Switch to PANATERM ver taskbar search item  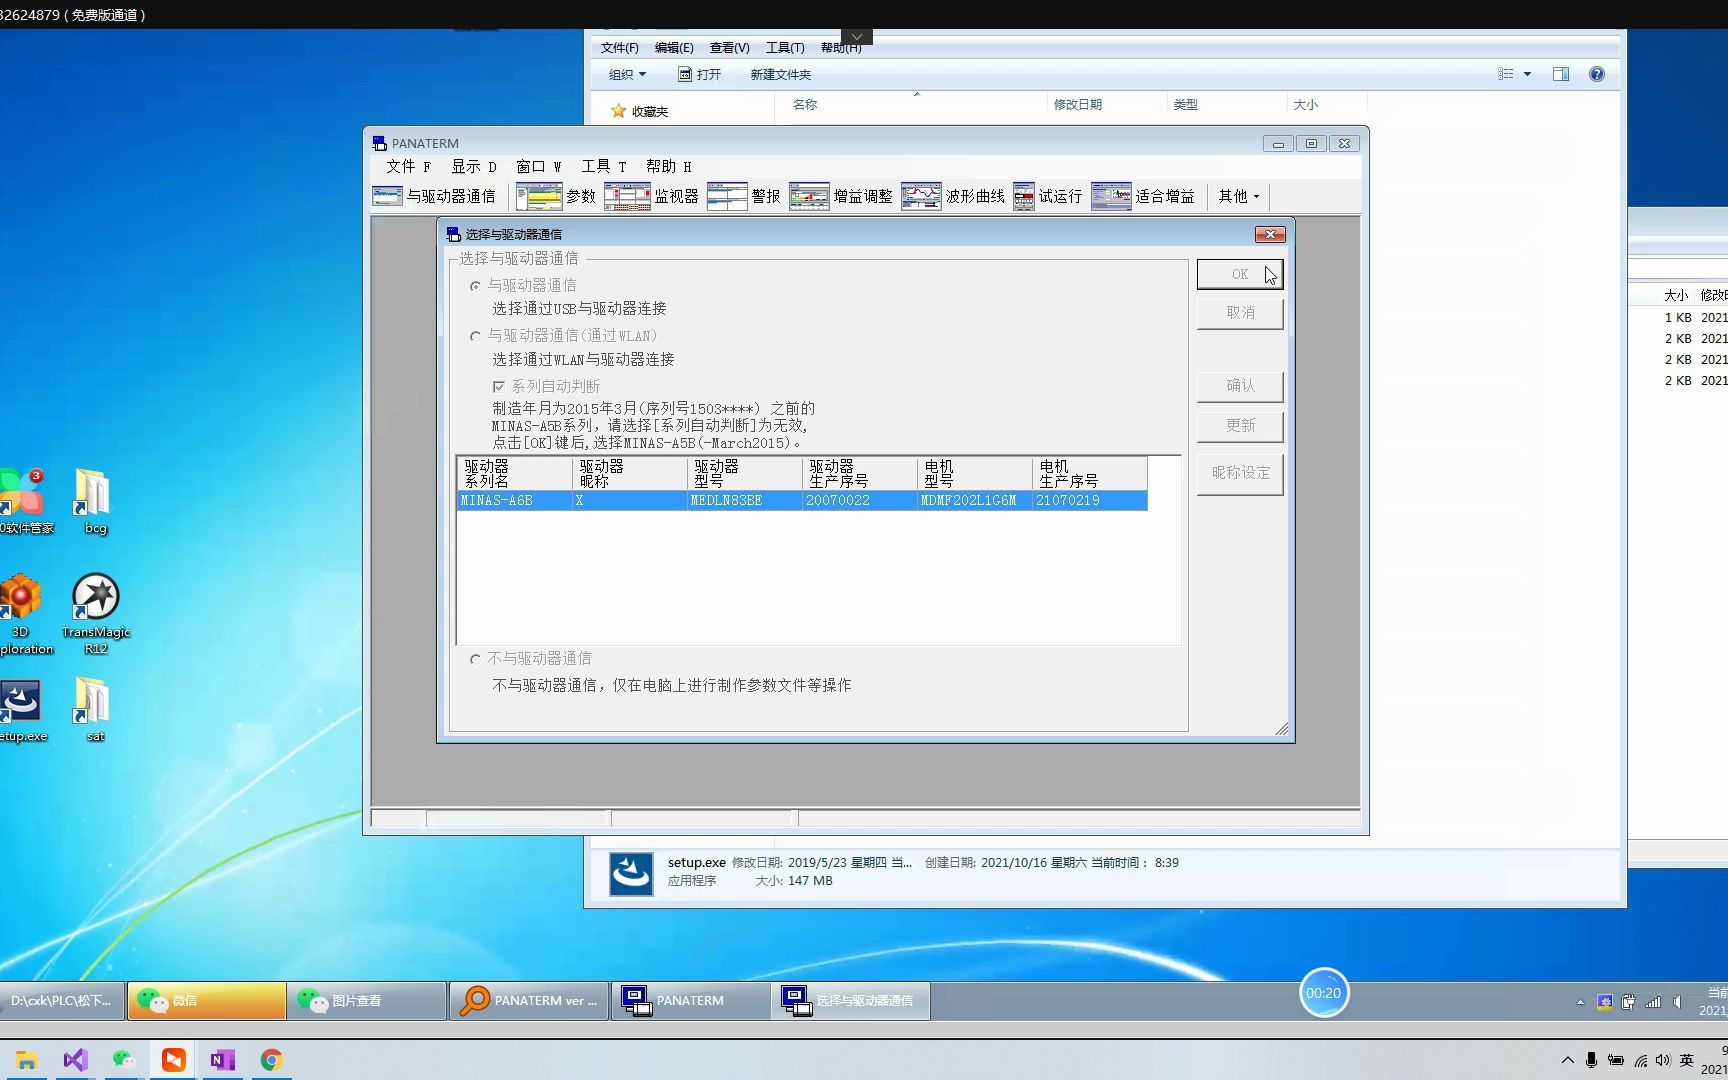click(529, 1000)
